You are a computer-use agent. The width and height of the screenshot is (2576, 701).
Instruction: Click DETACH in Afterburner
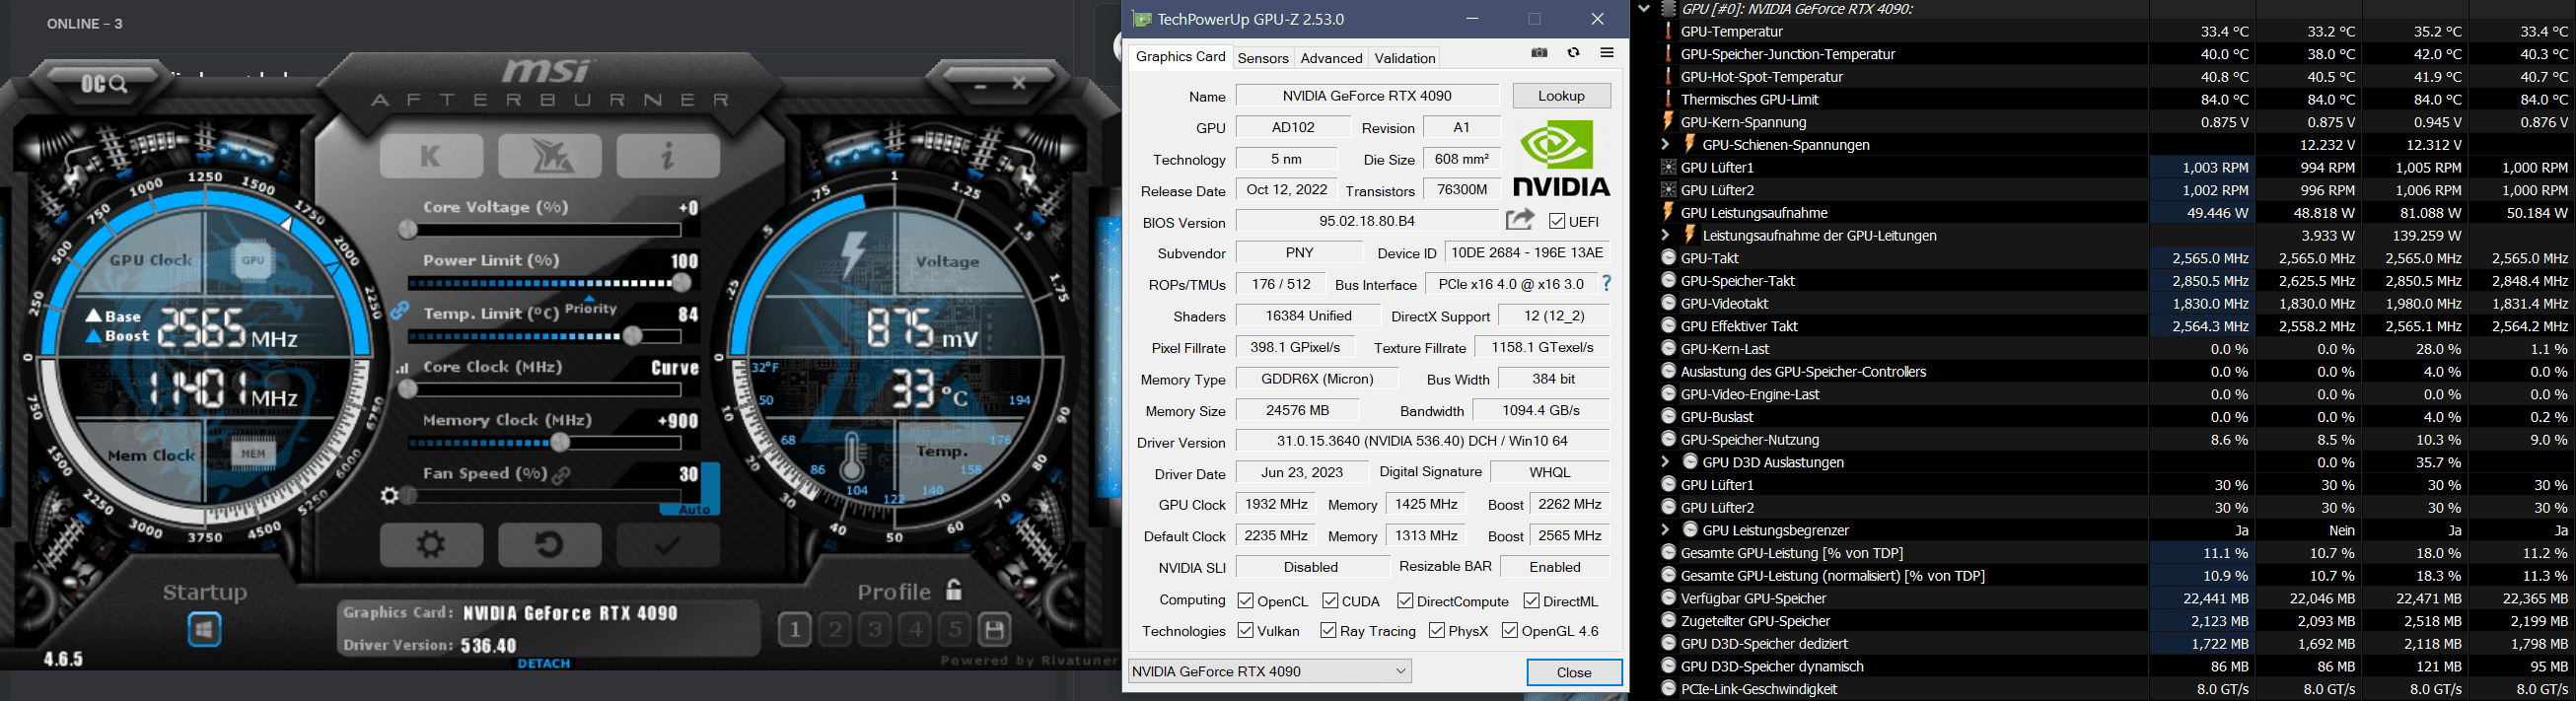pos(544,664)
